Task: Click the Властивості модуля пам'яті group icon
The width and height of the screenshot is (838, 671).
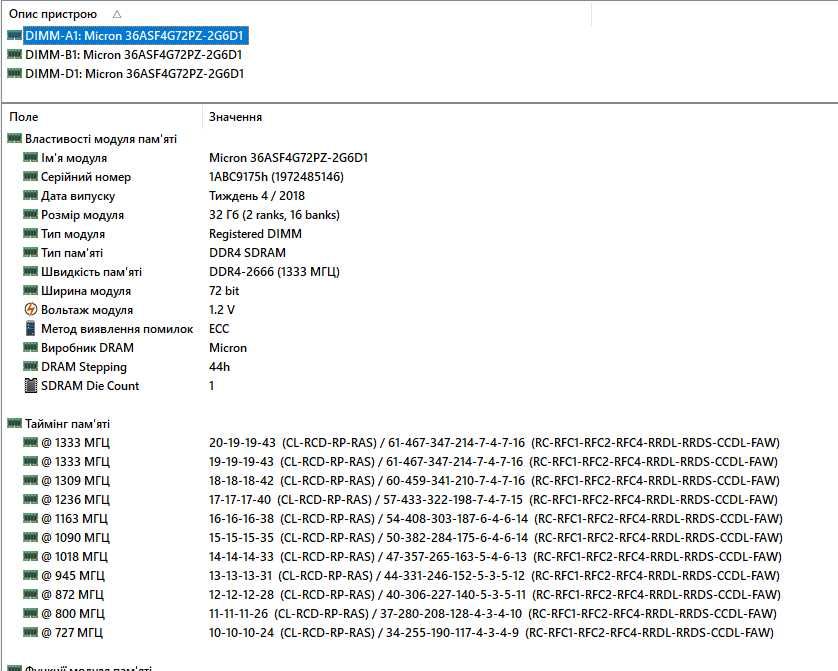Action: 15,139
